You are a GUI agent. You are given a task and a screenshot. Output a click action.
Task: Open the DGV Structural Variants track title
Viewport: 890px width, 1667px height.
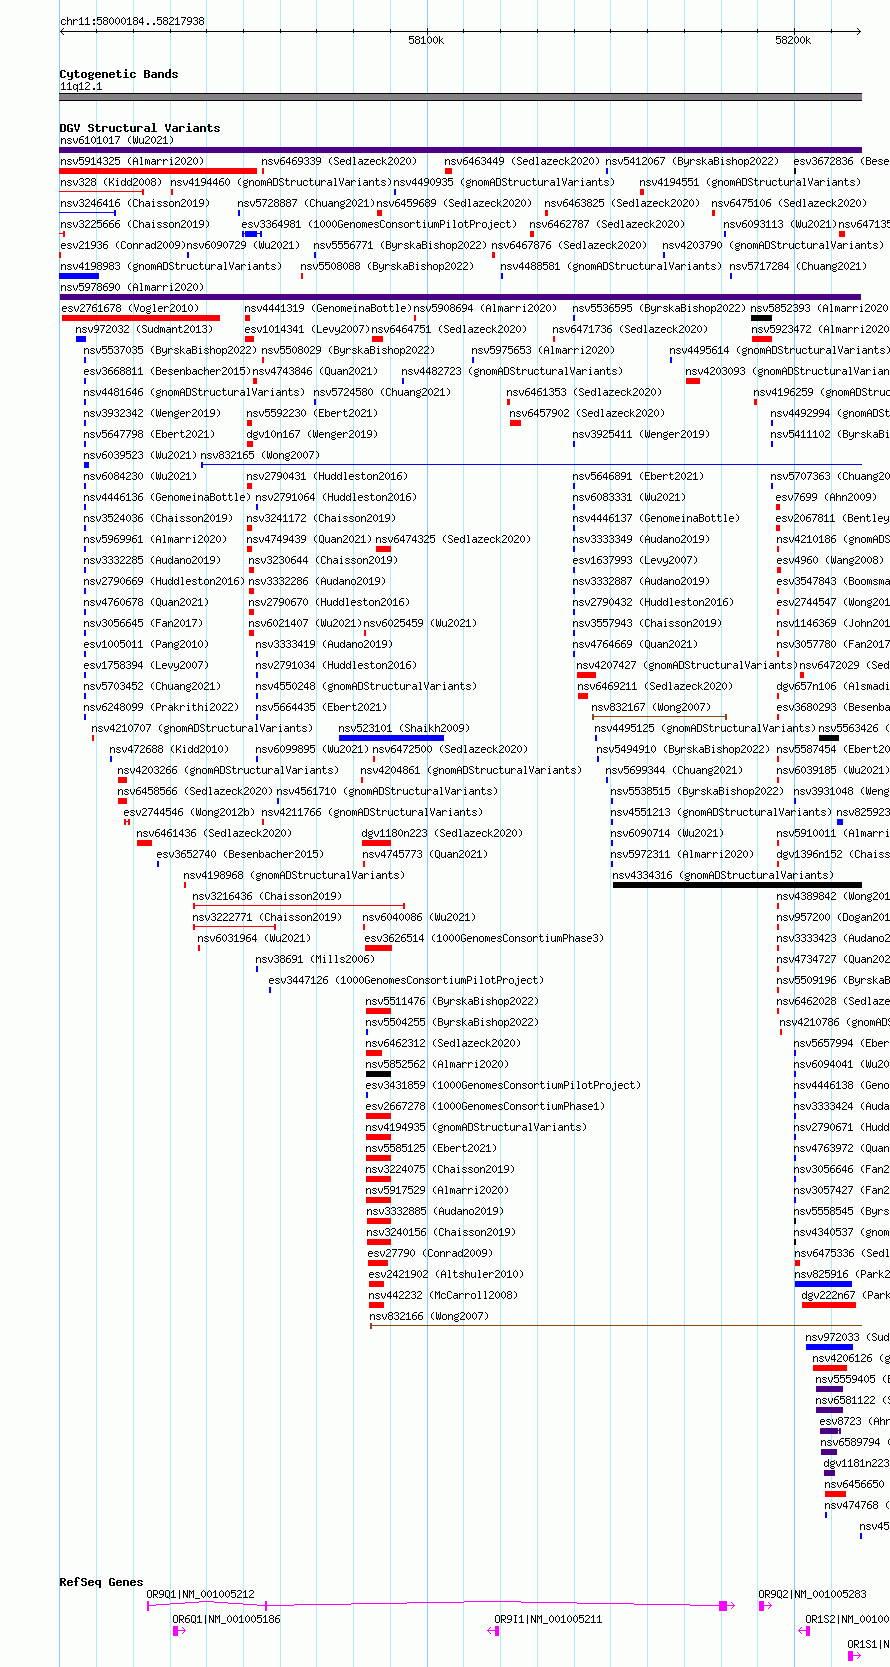[x=139, y=128]
